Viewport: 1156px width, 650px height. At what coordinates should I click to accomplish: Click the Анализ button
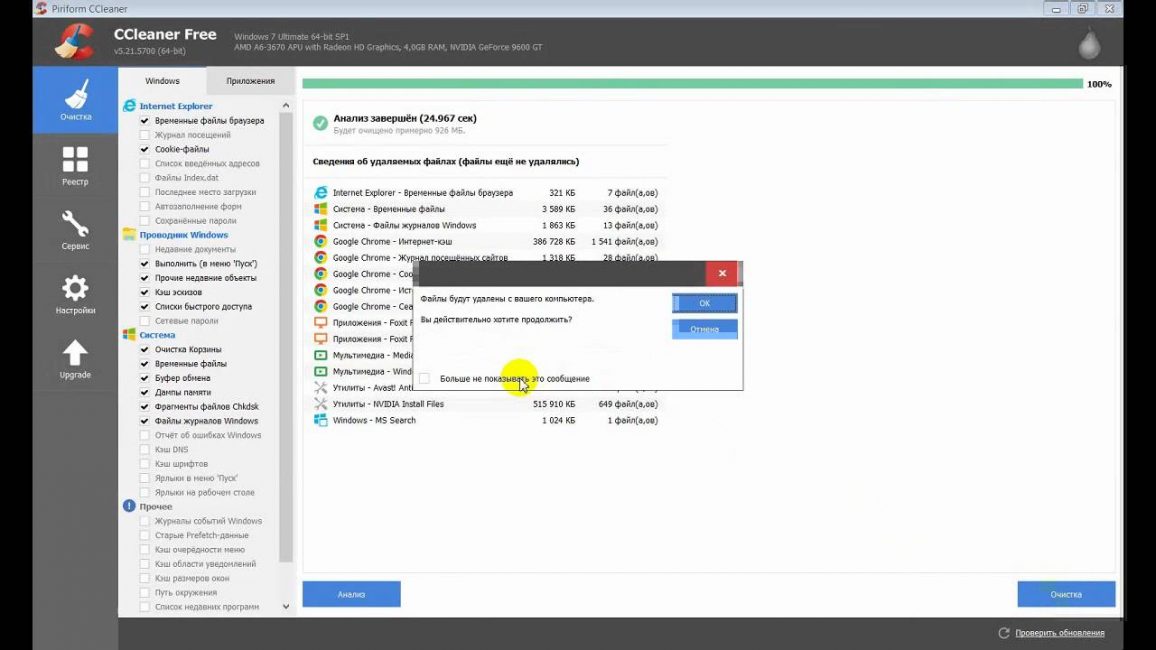click(x=352, y=594)
